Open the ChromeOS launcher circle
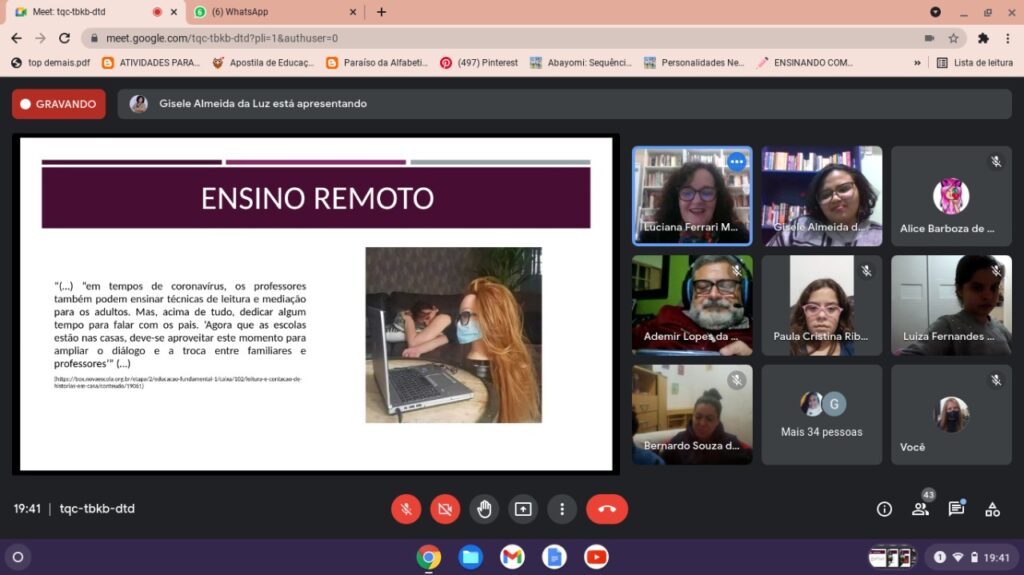 click(18, 557)
